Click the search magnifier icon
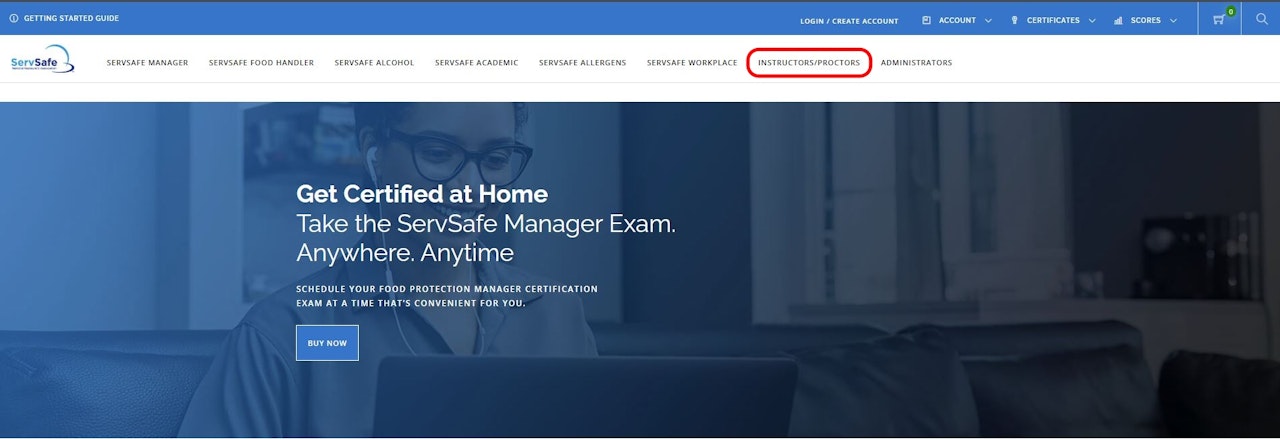The image size is (1280, 439). pyautogui.click(x=1261, y=19)
